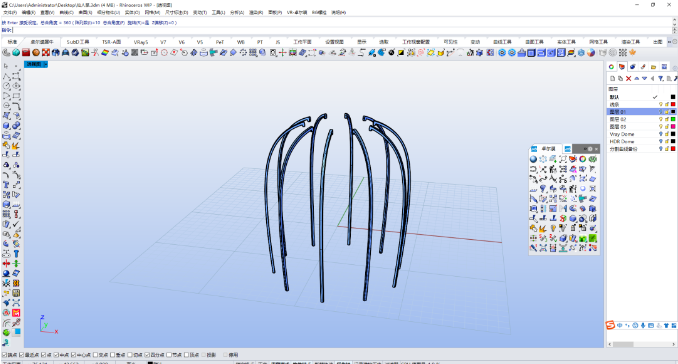Click the red box icon in top toolbar

click(26, 52)
